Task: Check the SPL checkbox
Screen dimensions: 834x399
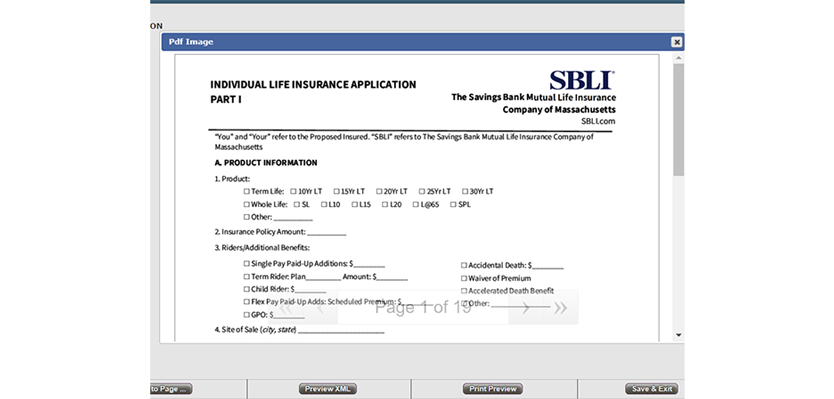Action: pos(453,204)
